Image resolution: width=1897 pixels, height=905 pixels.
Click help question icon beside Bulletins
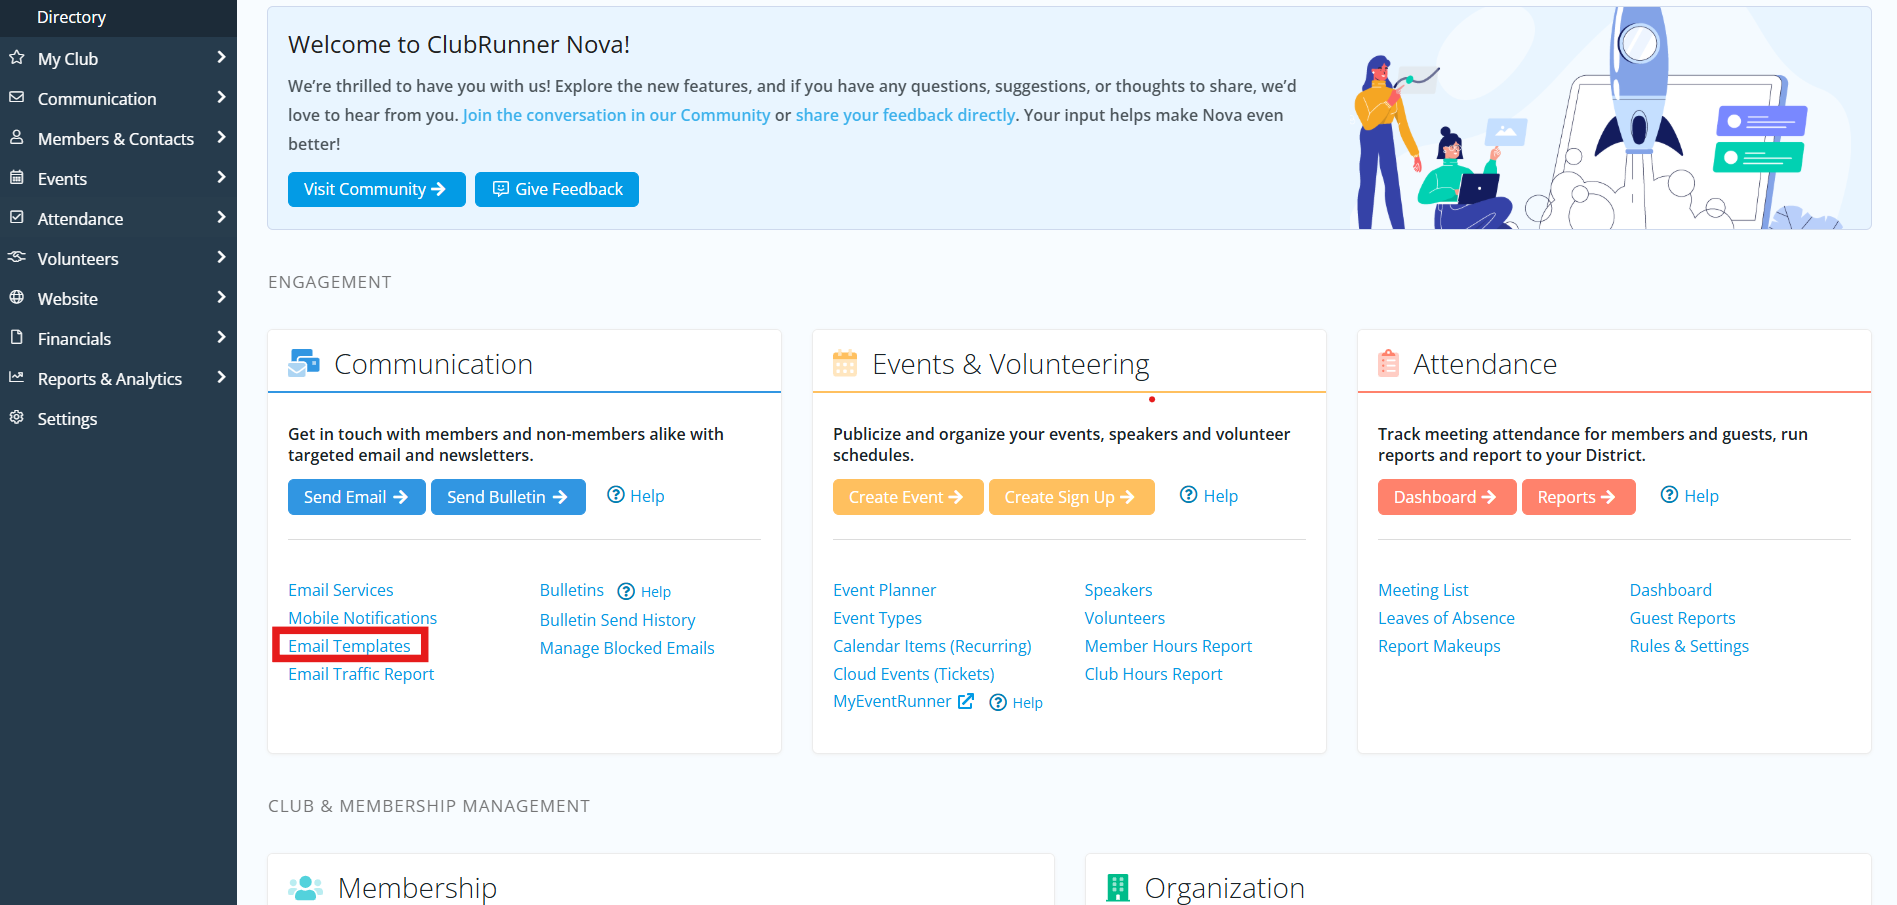click(626, 591)
